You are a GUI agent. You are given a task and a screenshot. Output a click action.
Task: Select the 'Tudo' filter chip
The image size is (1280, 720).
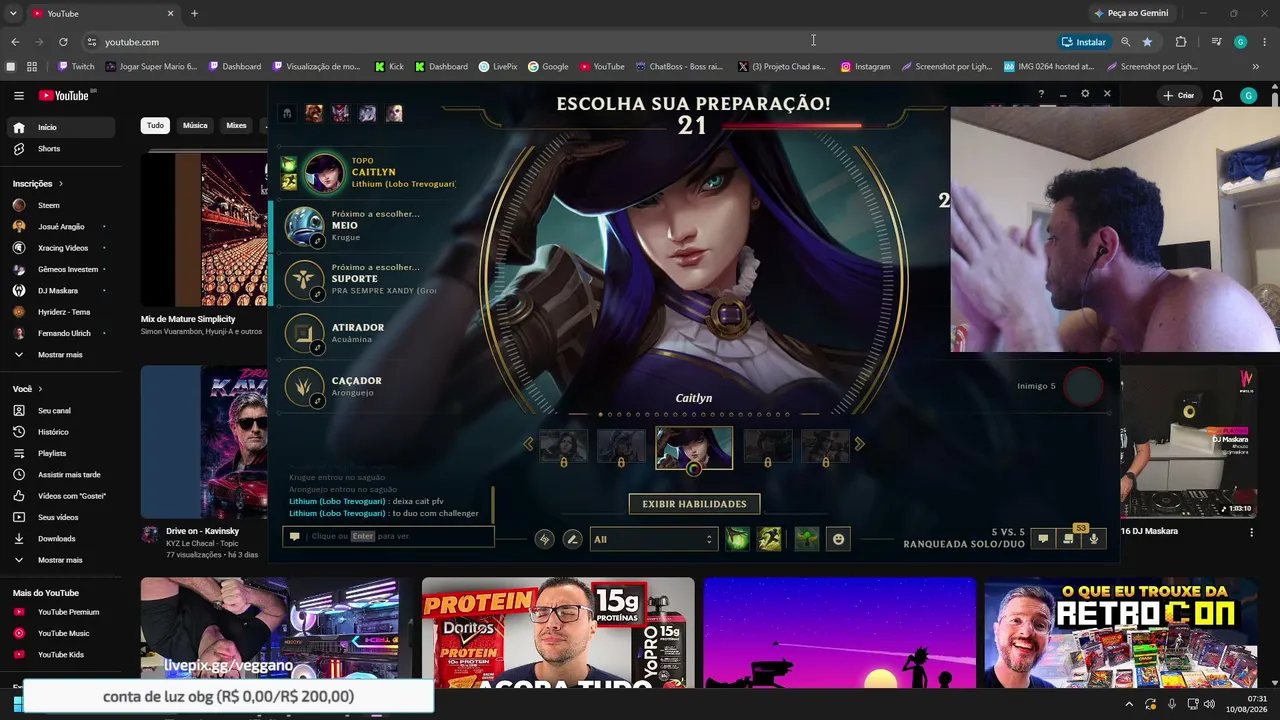click(155, 126)
